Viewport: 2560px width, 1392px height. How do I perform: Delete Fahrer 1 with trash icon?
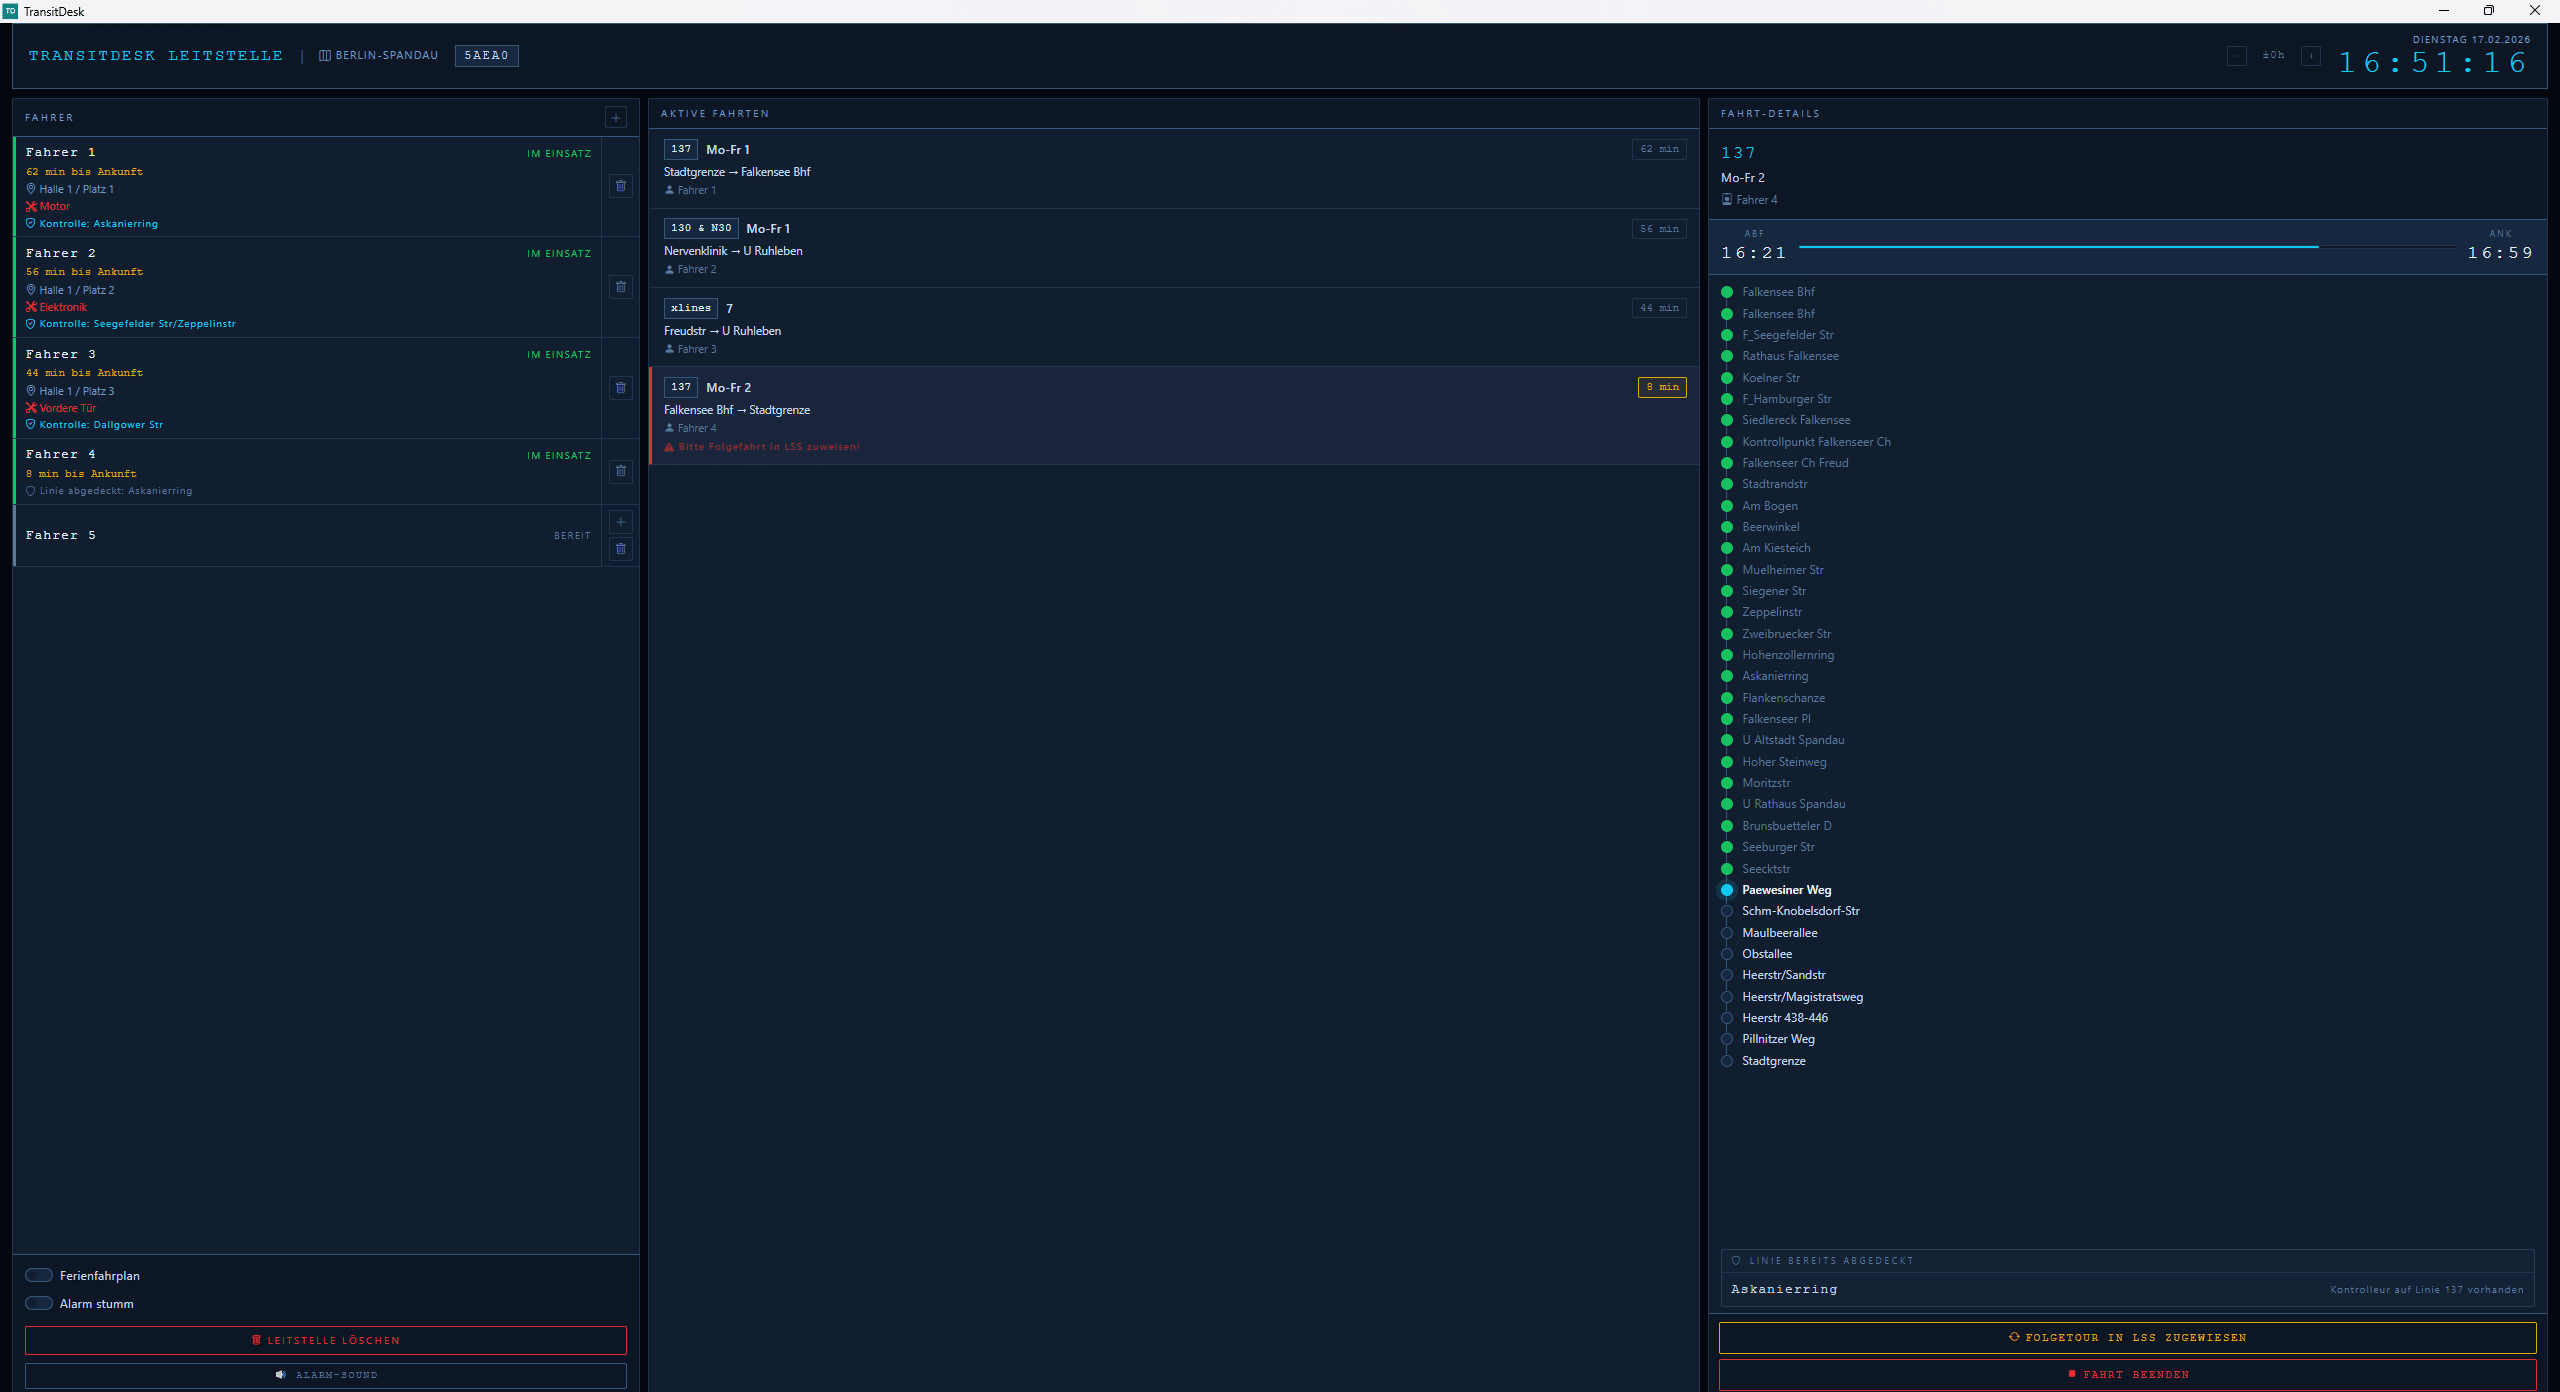pos(620,186)
